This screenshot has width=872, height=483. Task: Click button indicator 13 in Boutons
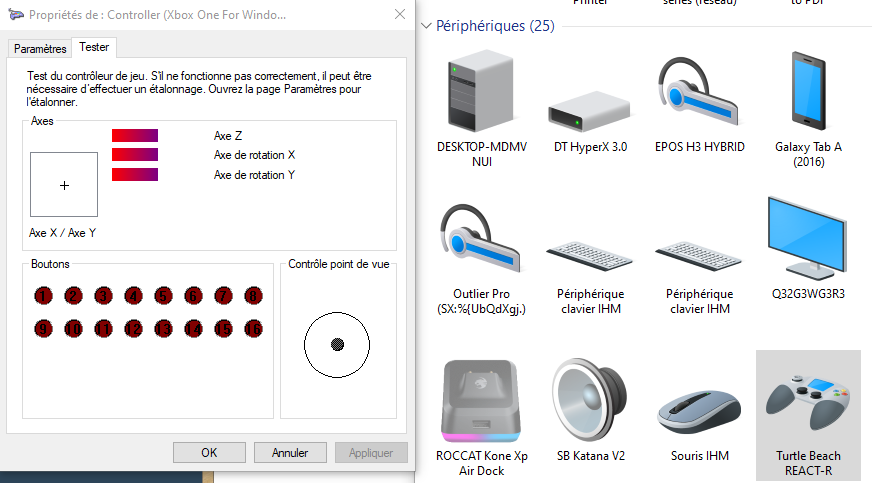164,328
